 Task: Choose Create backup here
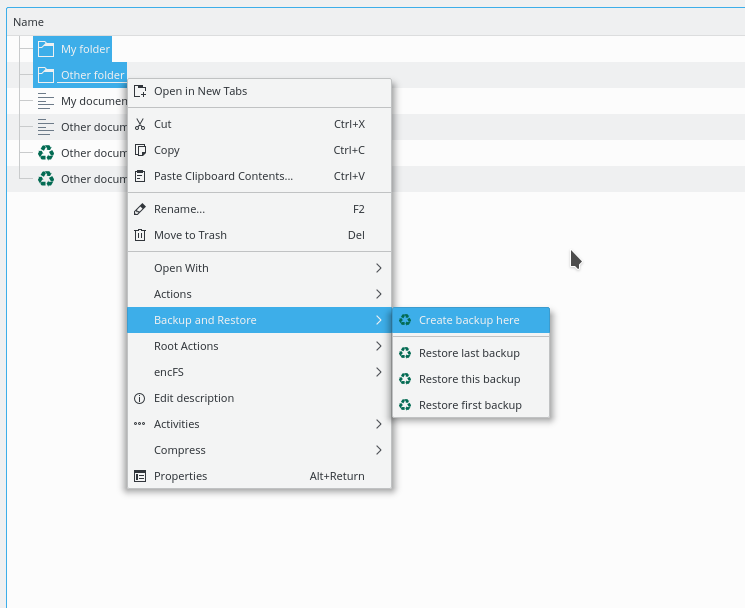[x=471, y=320]
